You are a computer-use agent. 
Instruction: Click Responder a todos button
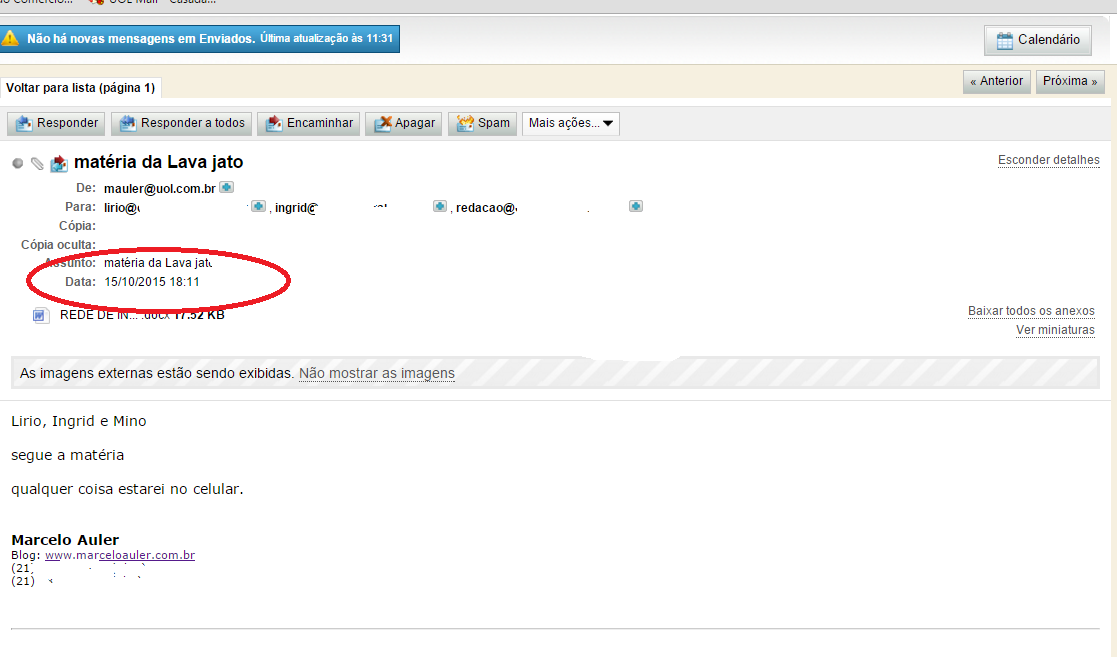(182, 123)
